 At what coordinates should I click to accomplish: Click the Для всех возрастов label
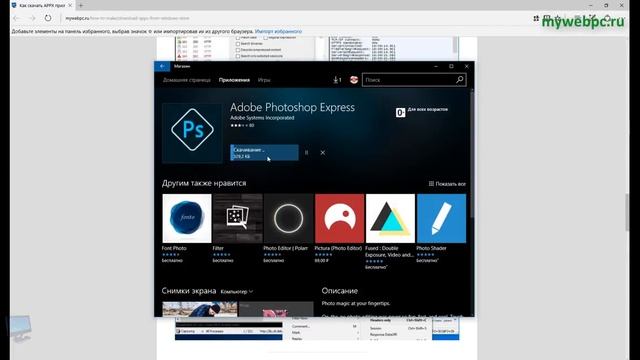[x=427, y=109]
